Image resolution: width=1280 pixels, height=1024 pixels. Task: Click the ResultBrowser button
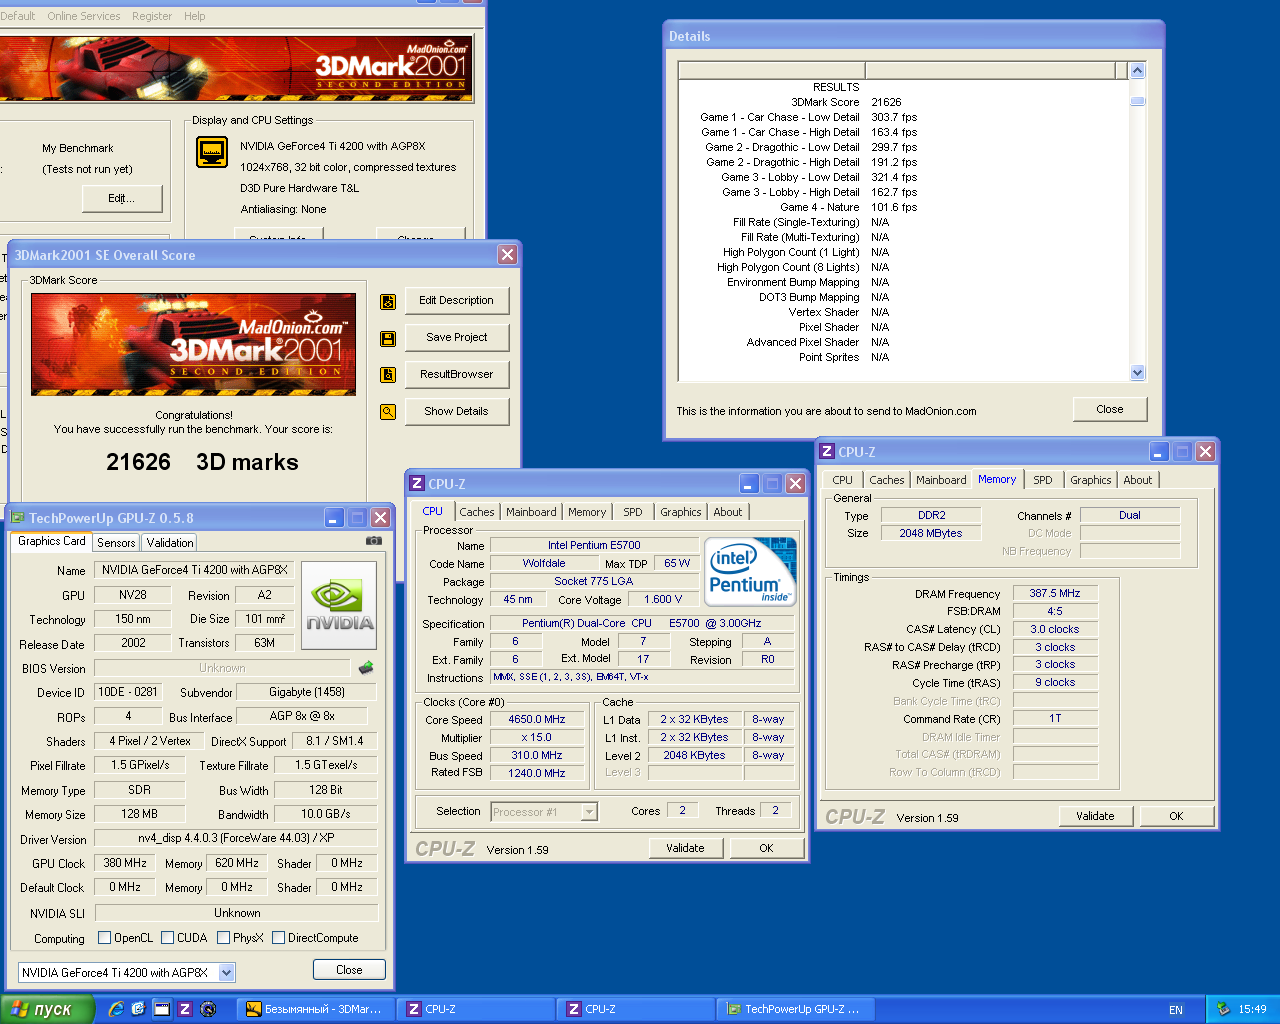pyautogui.click(x=456, y=375)
